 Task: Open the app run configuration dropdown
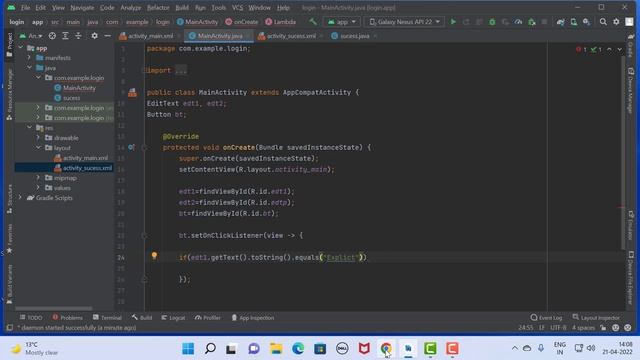click(x=342, y=22)
